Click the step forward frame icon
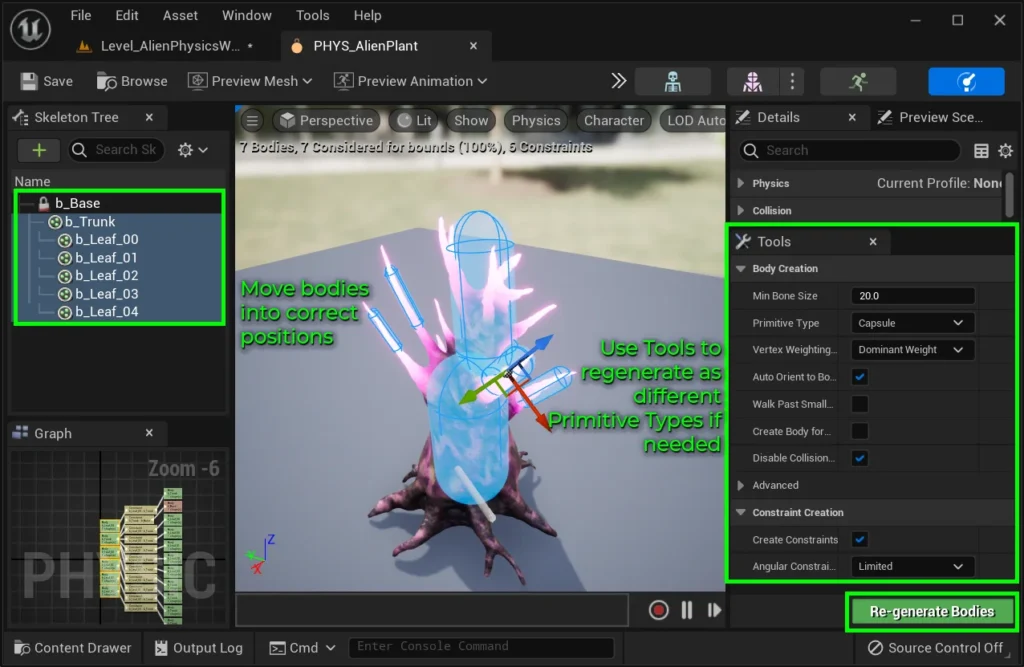The height and width of the screenshot is (667, 1024). pyautogui.click(x=714, y=610)
